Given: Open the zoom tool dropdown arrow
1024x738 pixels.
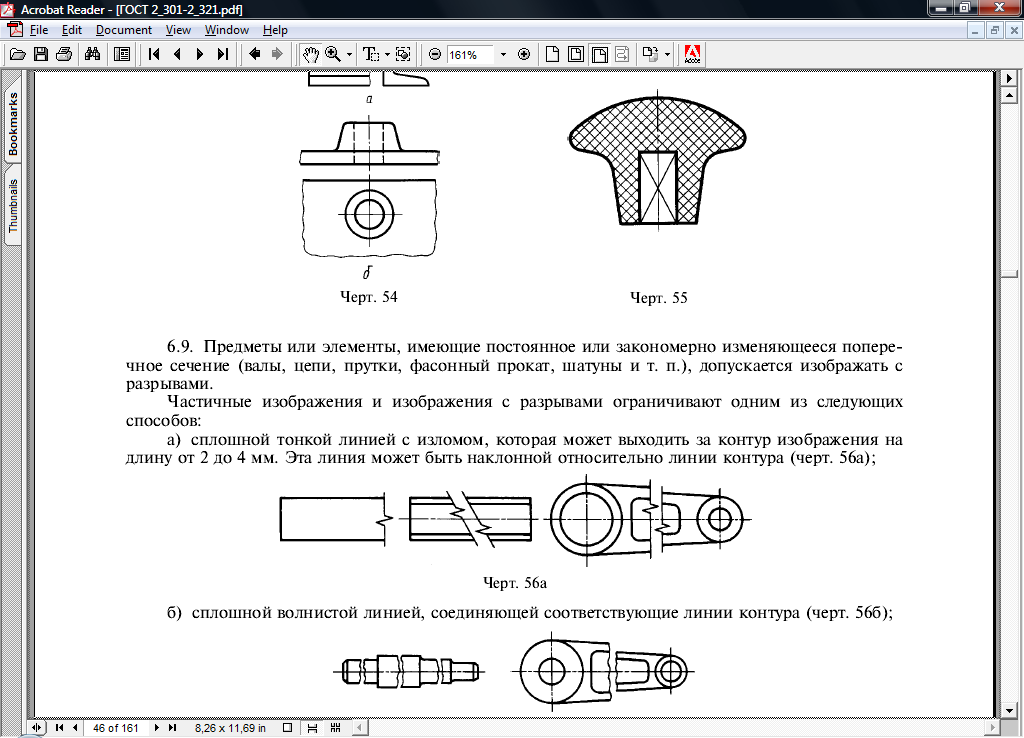Looking at the screenshot, I should [349, 55].
